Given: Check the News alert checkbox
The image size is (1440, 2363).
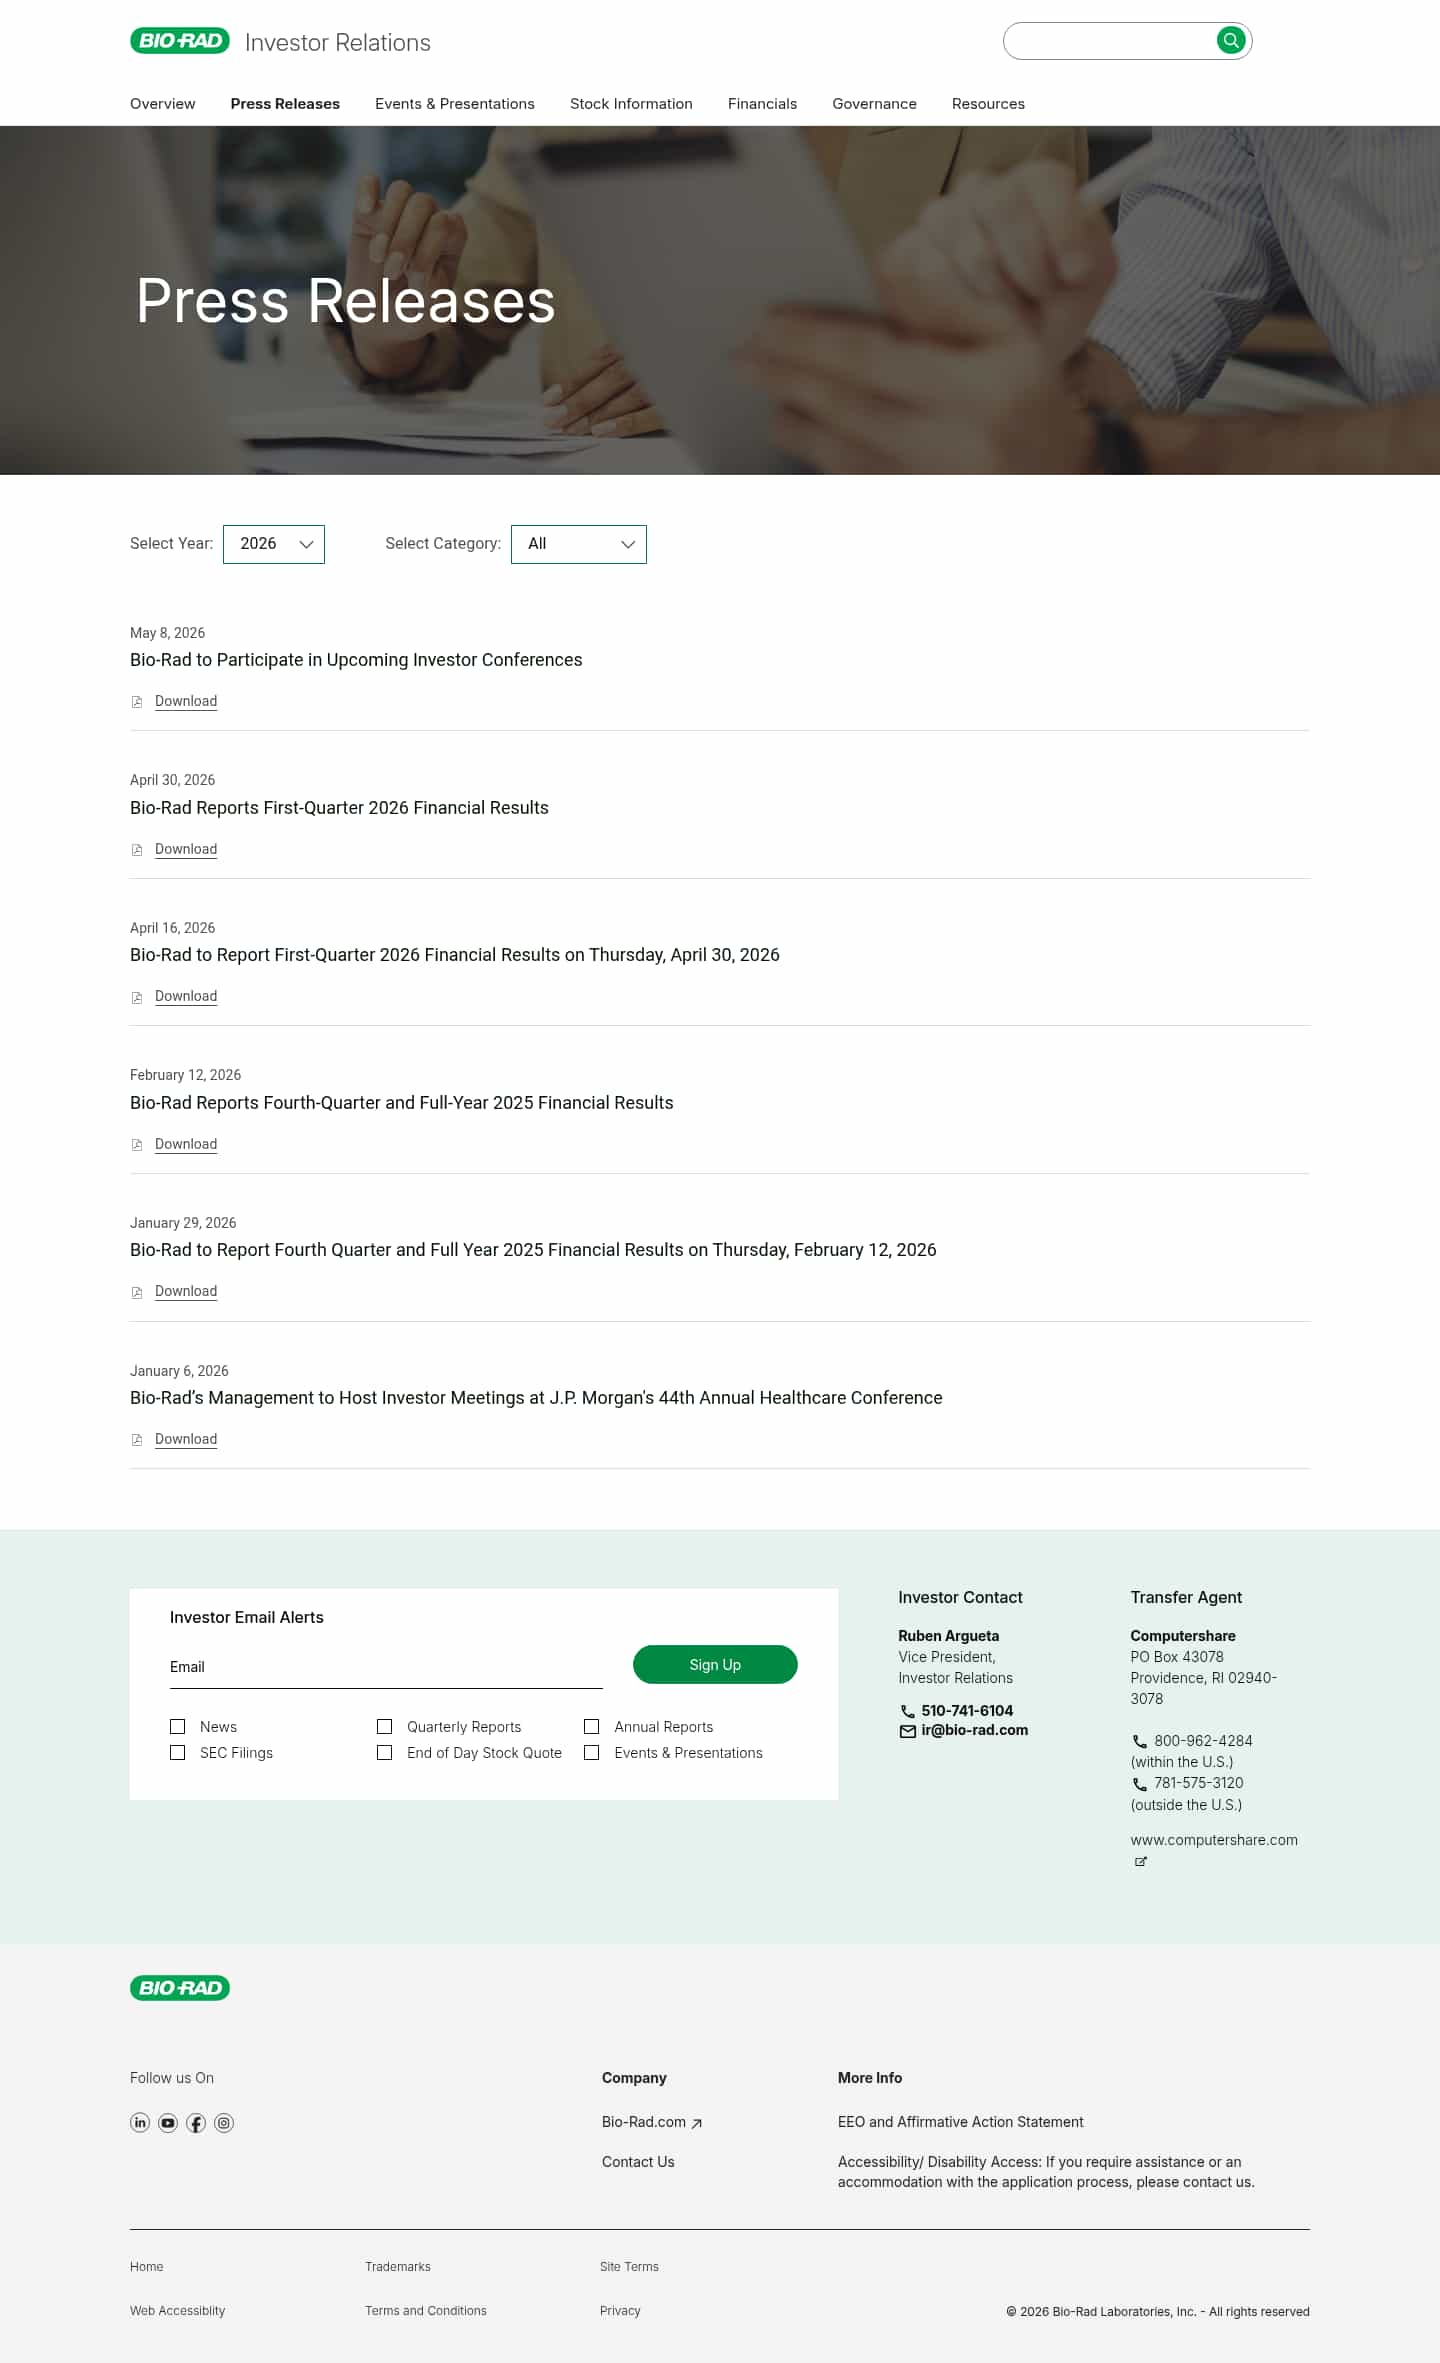Looking at the screenshot, I should point(178,1727).
